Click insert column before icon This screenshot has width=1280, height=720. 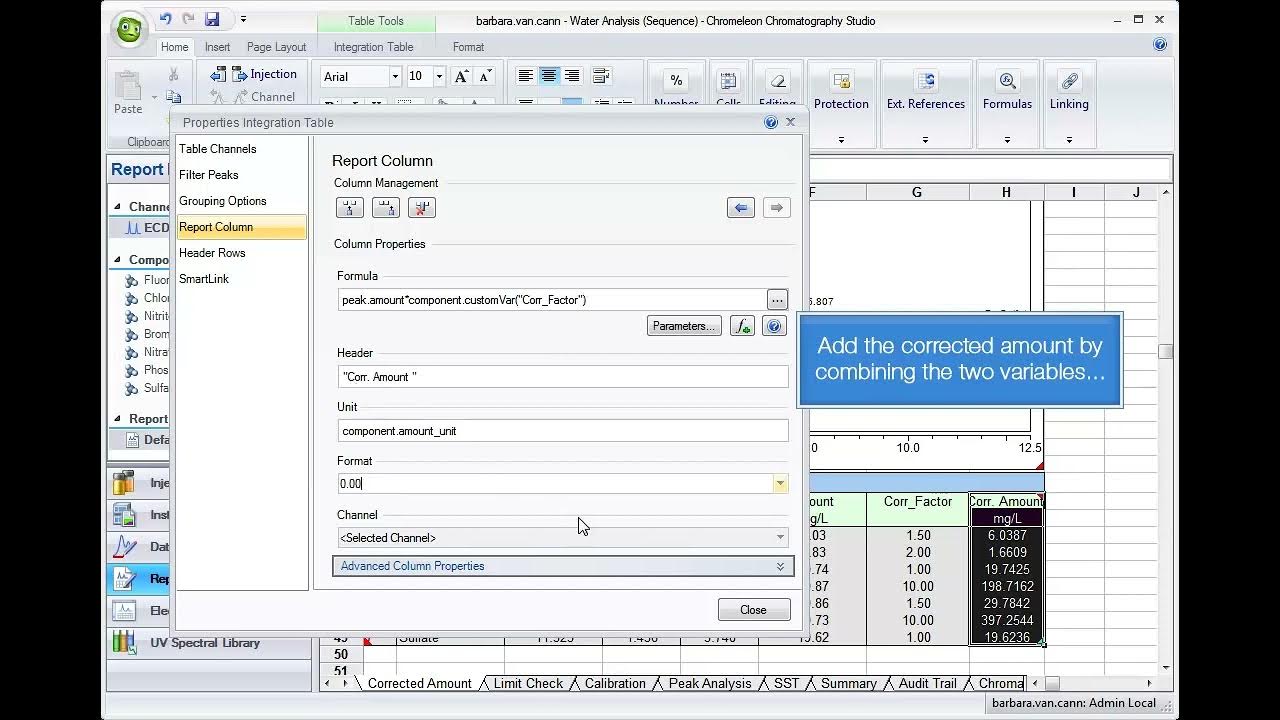click(350, 208)
